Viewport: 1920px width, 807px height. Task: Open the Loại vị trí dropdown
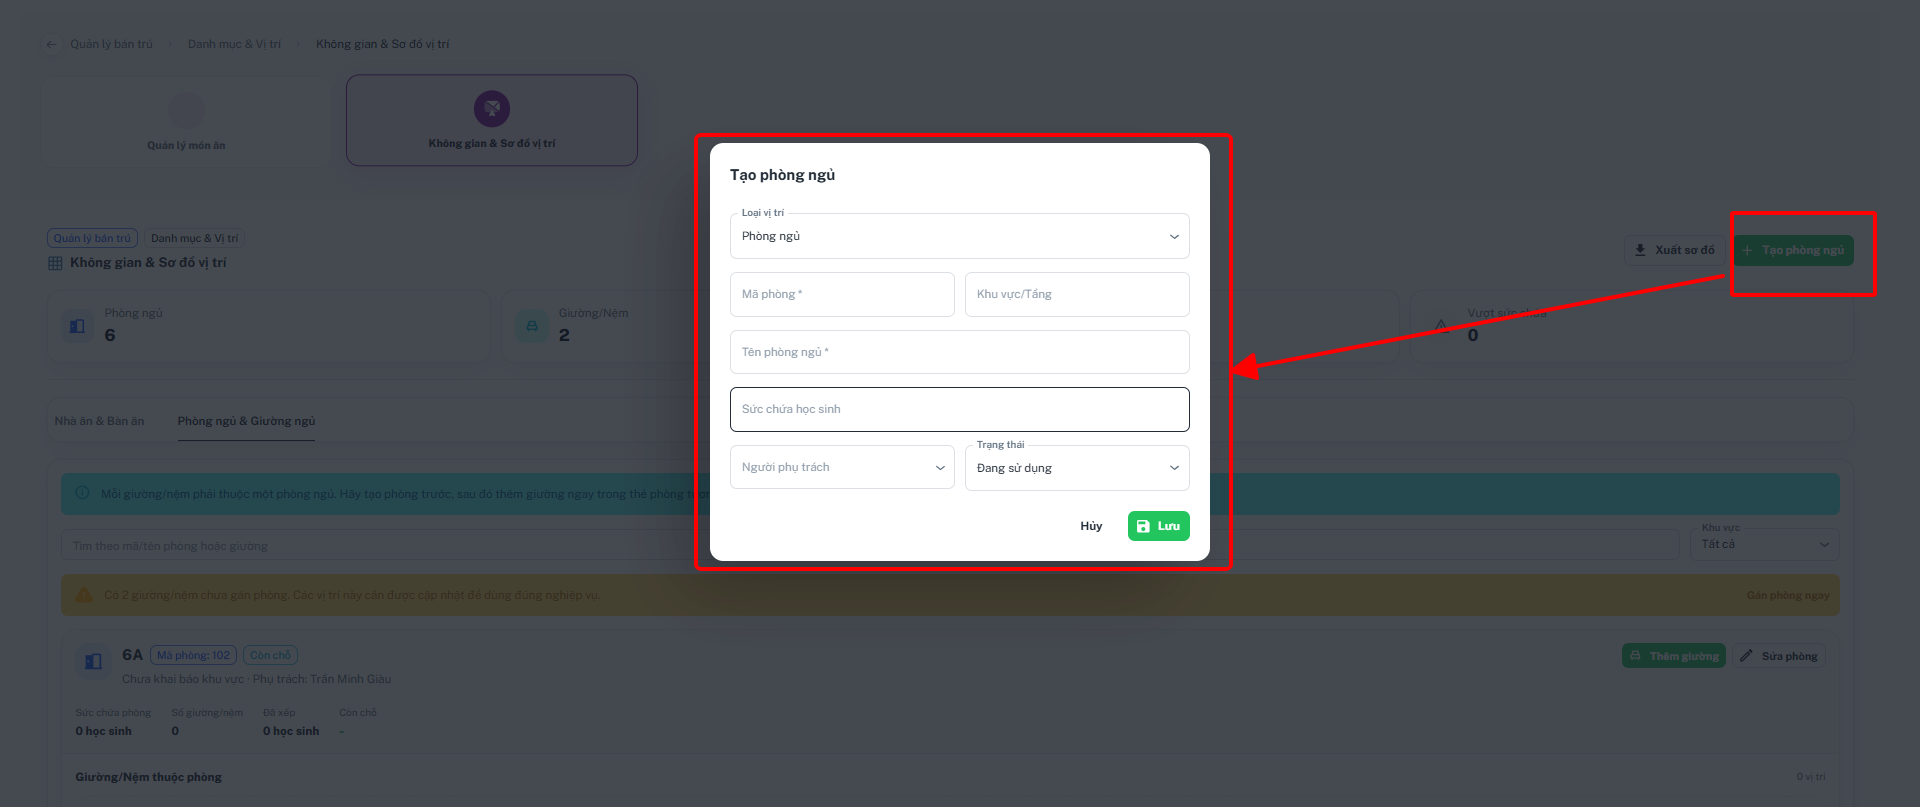point(960,236)
